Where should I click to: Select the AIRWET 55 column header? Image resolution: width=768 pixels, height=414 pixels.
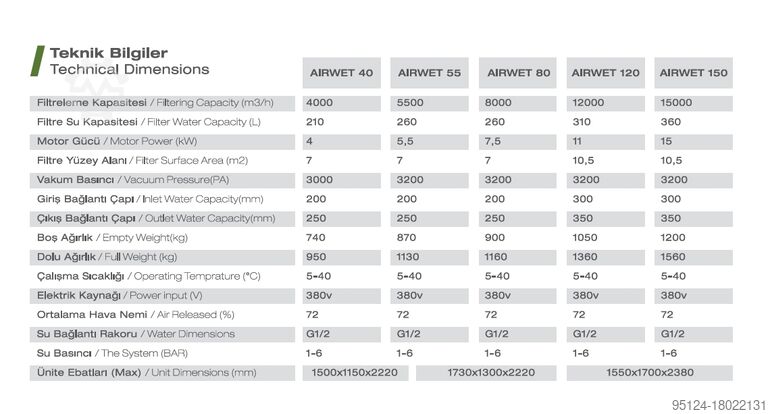[429, 73]
